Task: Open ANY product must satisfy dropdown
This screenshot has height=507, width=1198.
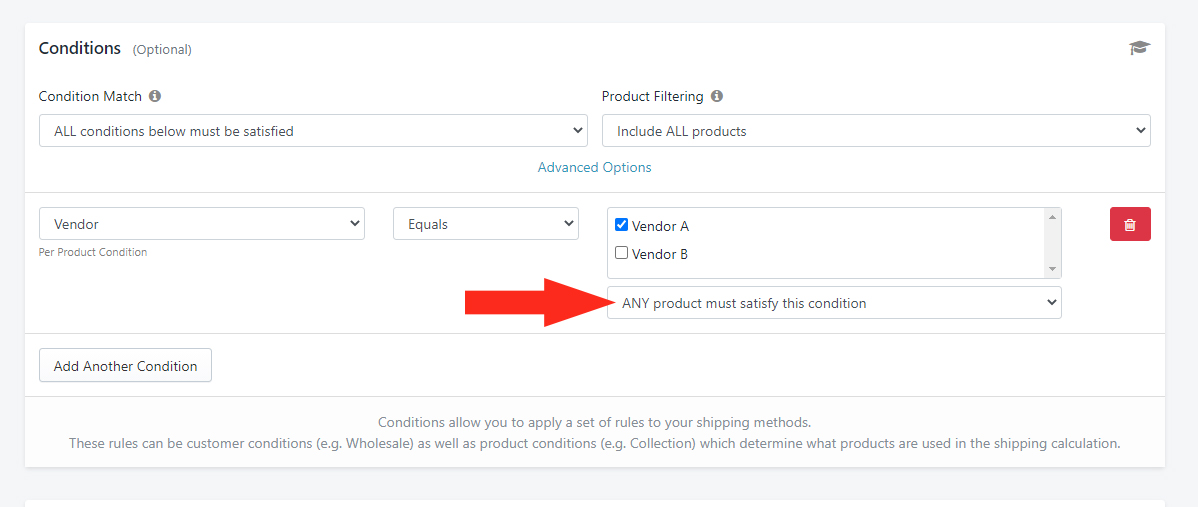Action: (834, 303)
